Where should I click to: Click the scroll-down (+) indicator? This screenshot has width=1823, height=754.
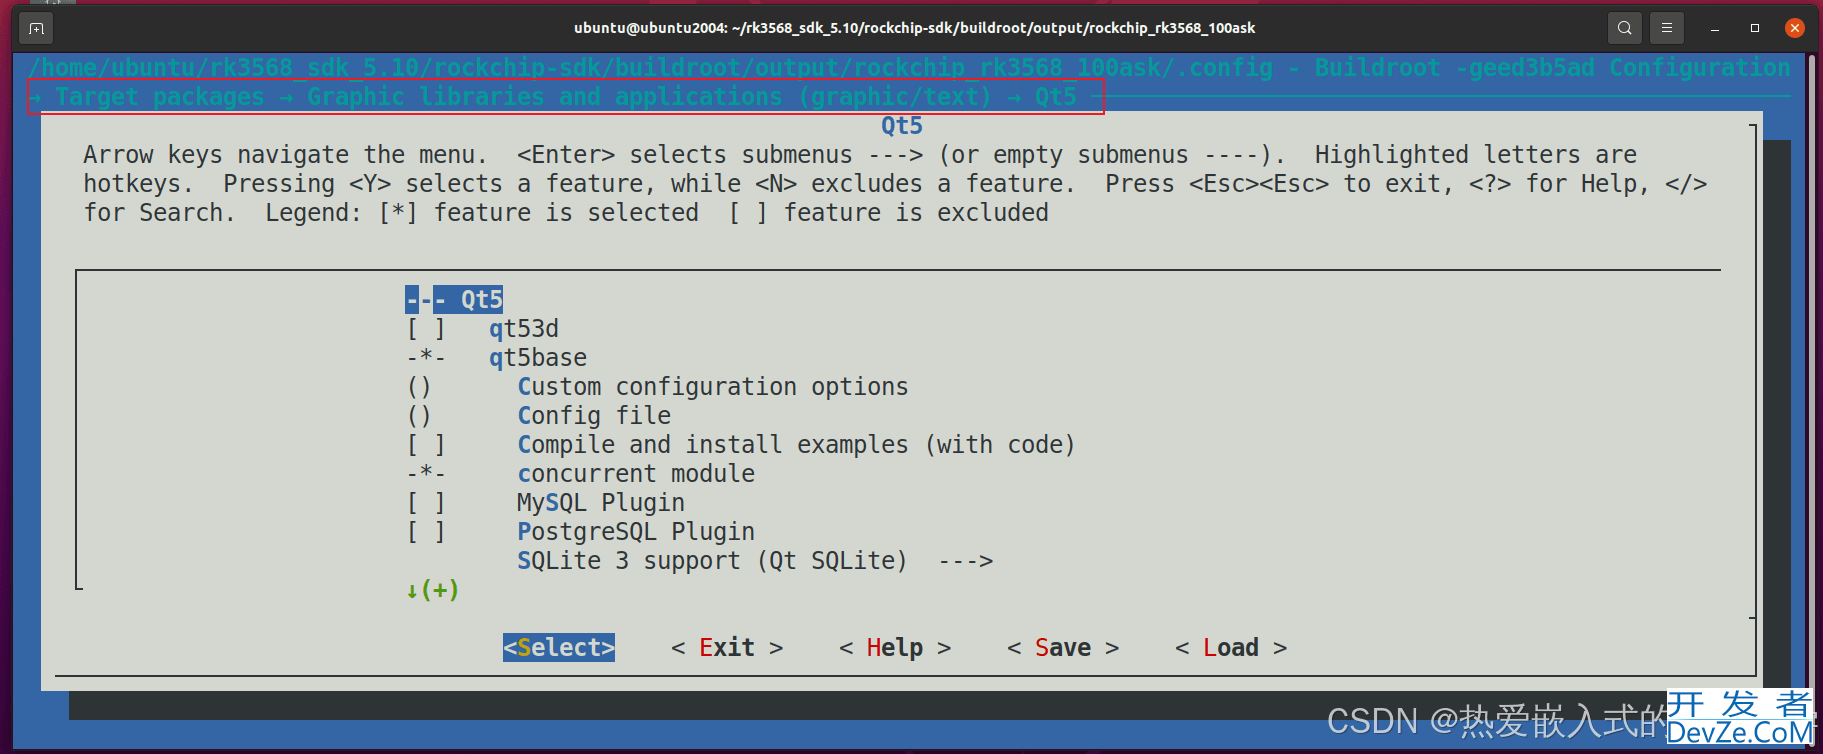(432, 590)
